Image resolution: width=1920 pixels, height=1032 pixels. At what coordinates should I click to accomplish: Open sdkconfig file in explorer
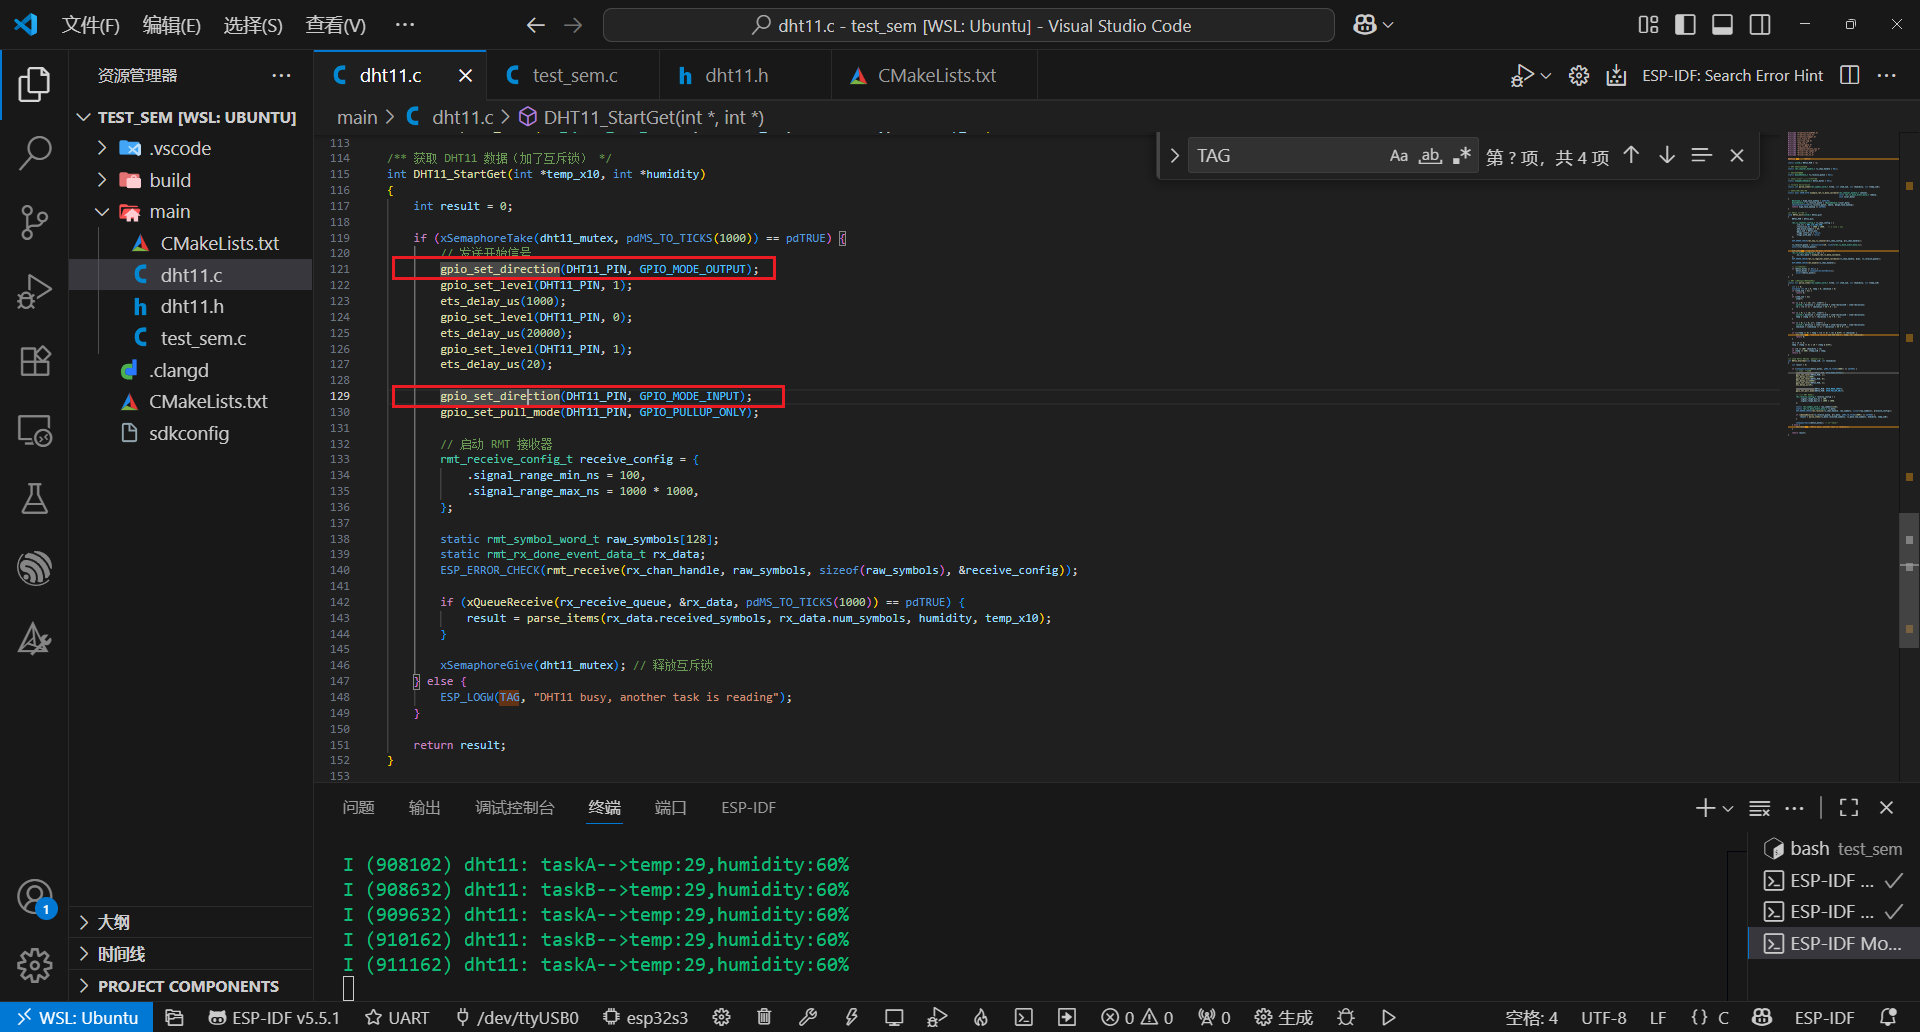[189, 433]
